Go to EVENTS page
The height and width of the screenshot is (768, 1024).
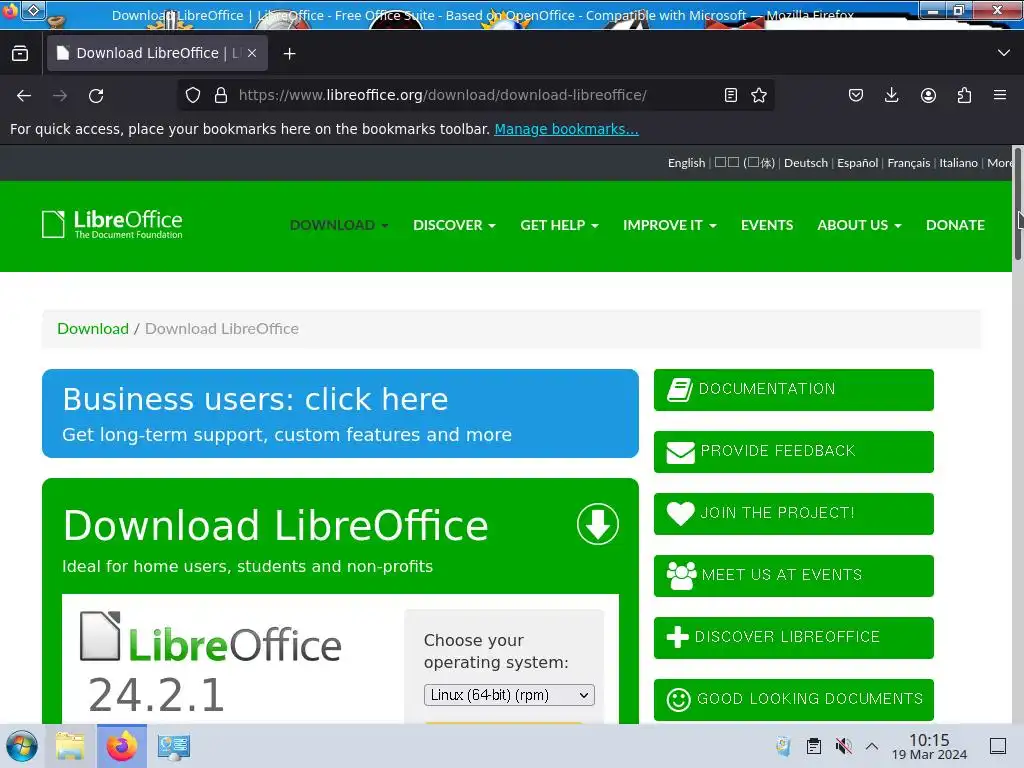[767, 225]
